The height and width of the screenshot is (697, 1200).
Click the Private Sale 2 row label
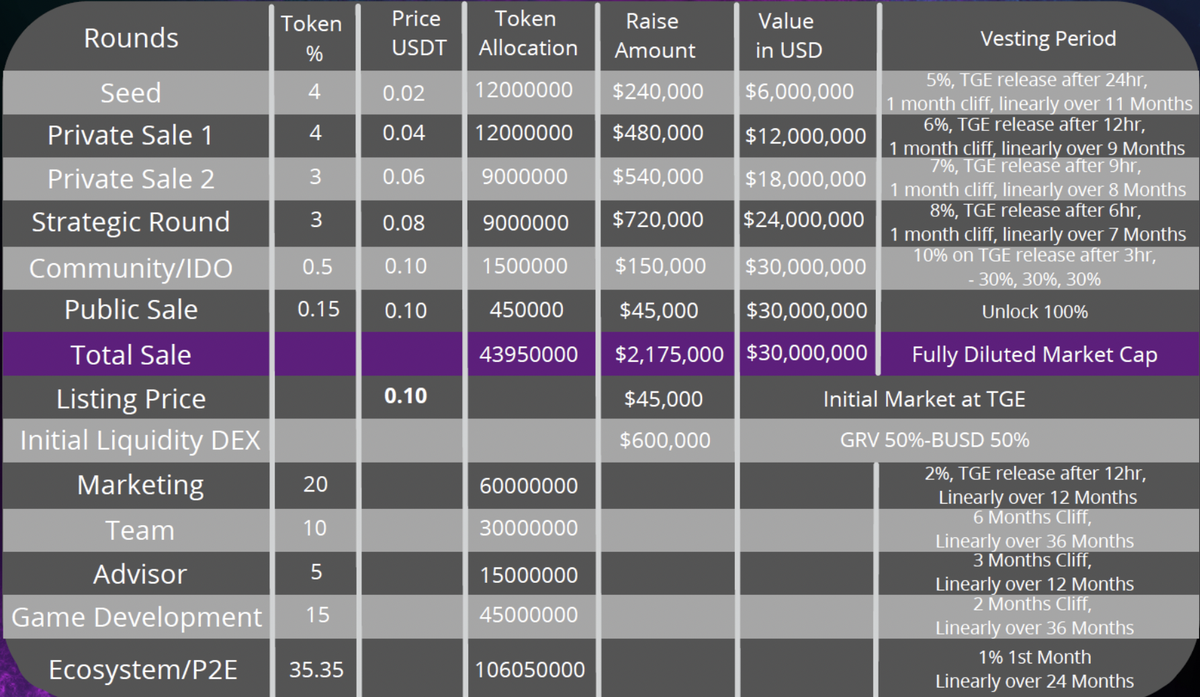131,179
